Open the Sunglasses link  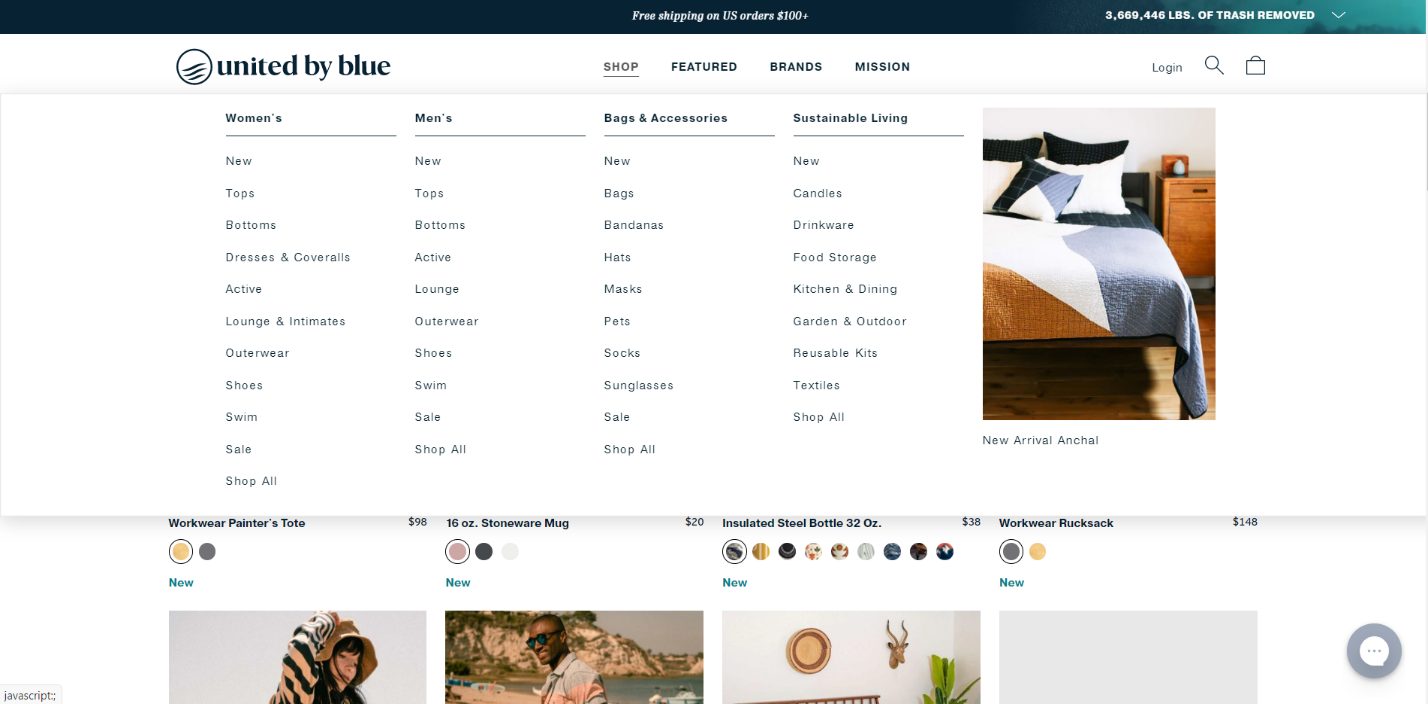[639, 385]
